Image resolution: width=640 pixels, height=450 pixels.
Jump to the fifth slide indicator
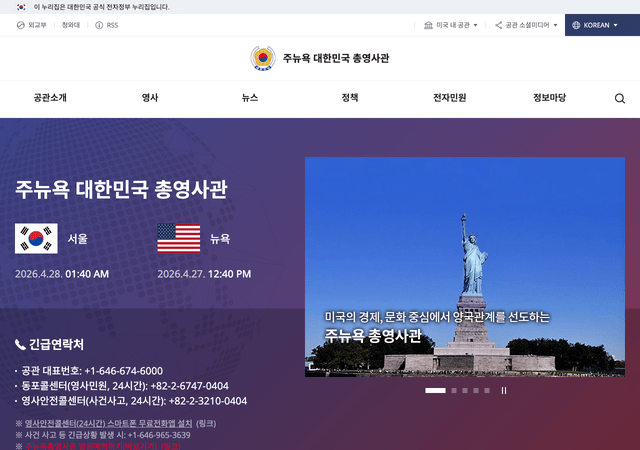click(487, 390)
